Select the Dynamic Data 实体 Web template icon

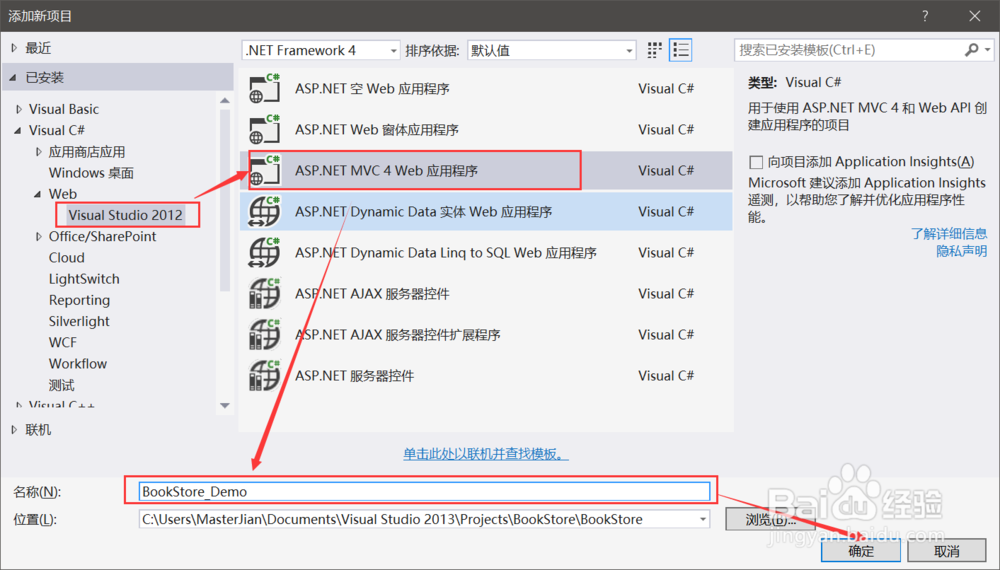264,212
